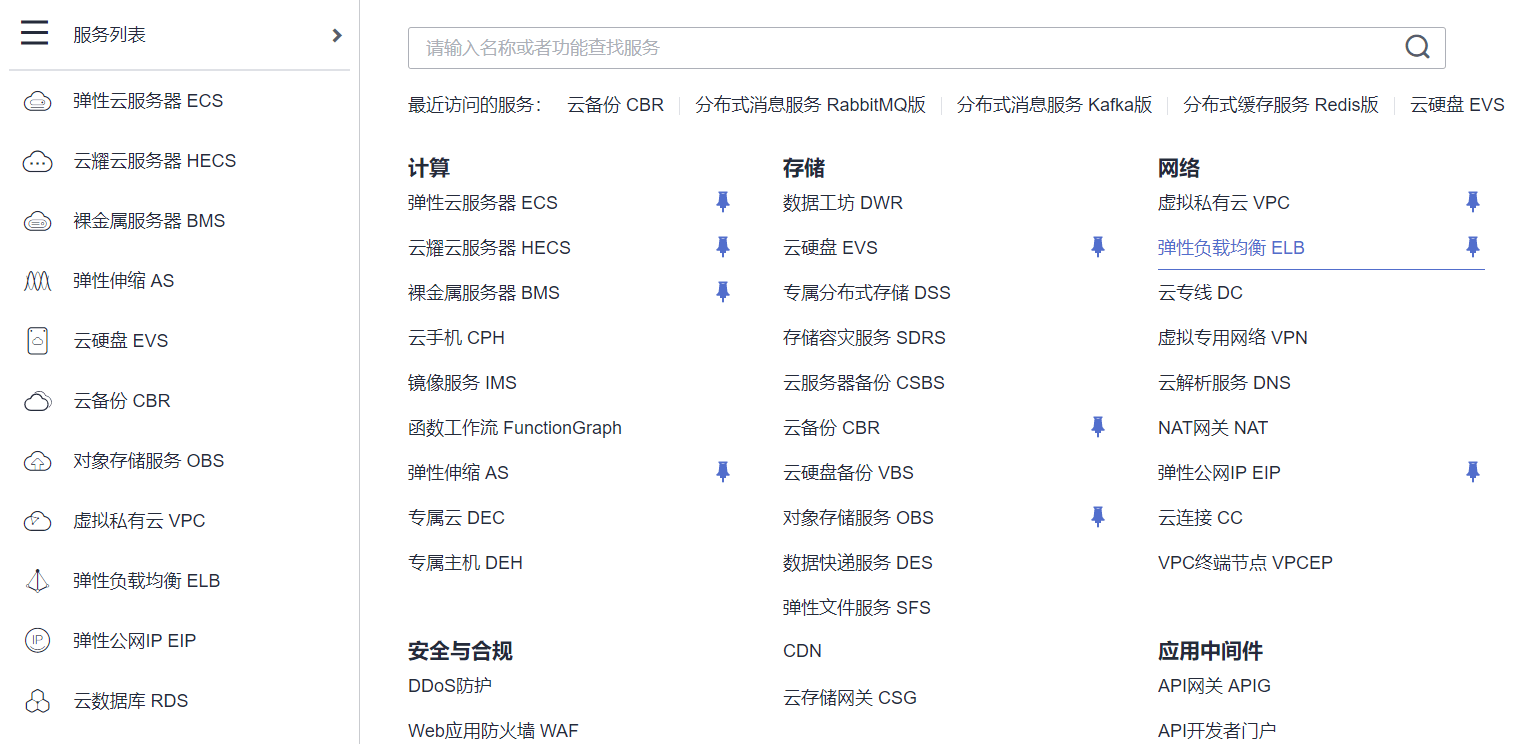The width and height of the screenshot is (1520, 744).
Task: Go to 虚拟专用网络 VPN
Action: tap(1233, 338)
